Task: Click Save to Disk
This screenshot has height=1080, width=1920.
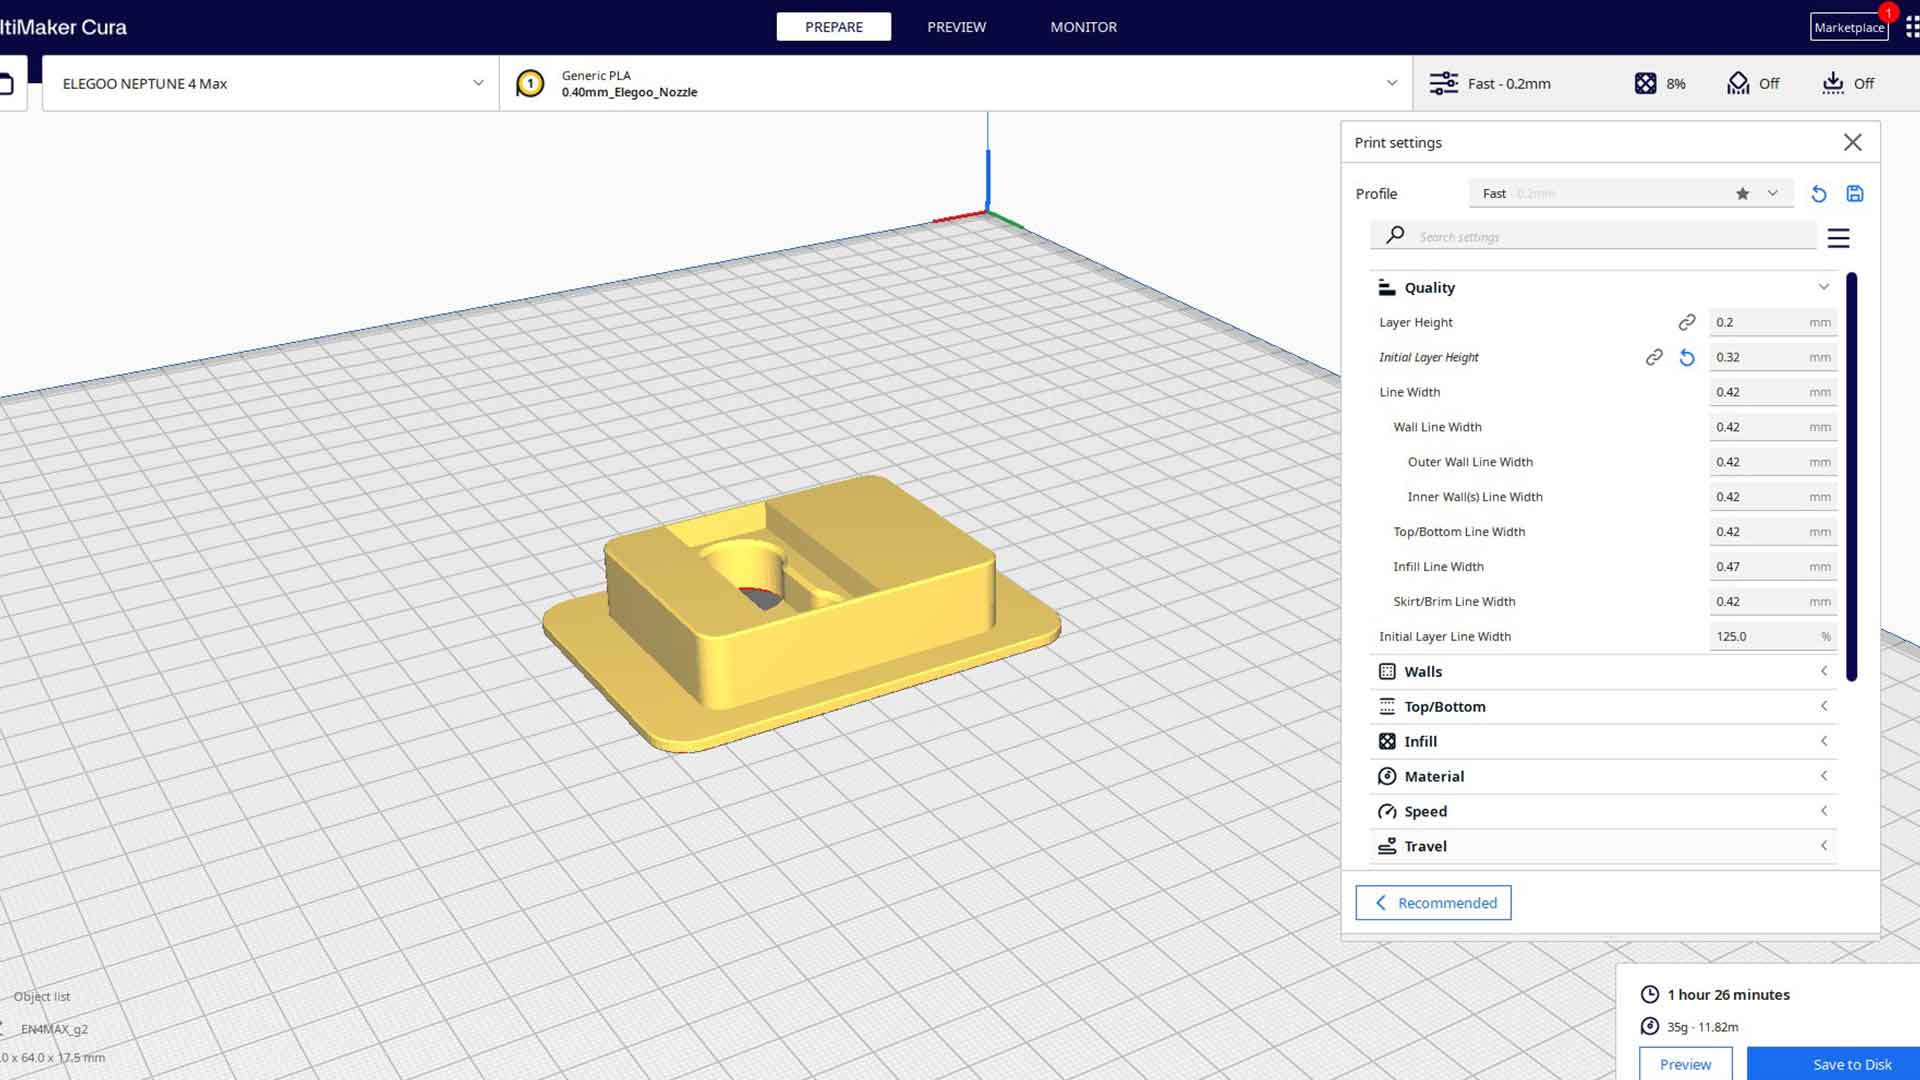Action: tap(1833, 1064)
